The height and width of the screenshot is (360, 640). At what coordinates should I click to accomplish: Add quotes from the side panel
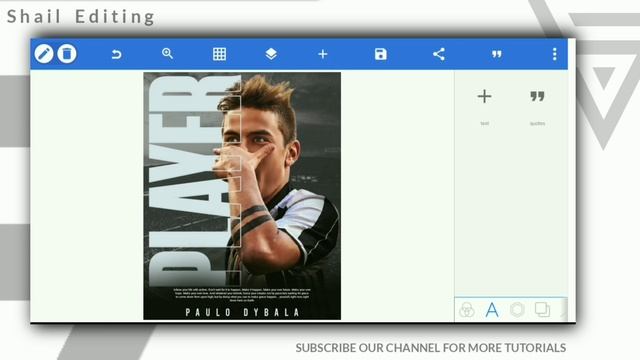click(537, 97)
